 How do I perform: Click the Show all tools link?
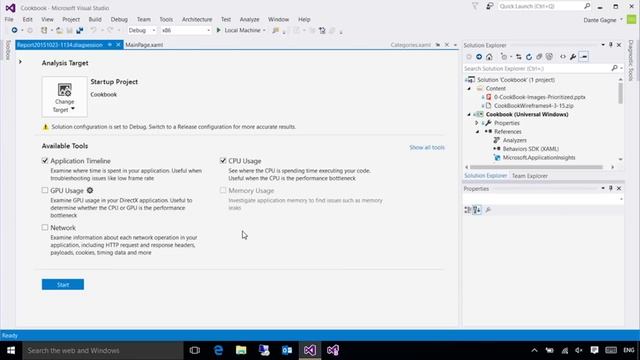(x=427, y=147)
